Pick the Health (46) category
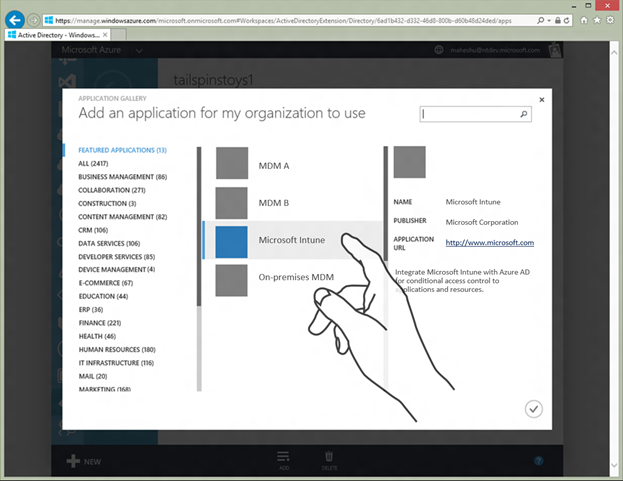The image size is (623, 481). pos(97,336)
